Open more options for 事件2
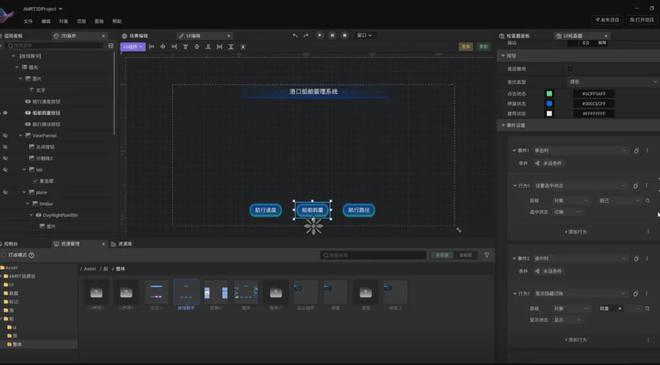This screenshot has width=660, height=365. point(647,258)
